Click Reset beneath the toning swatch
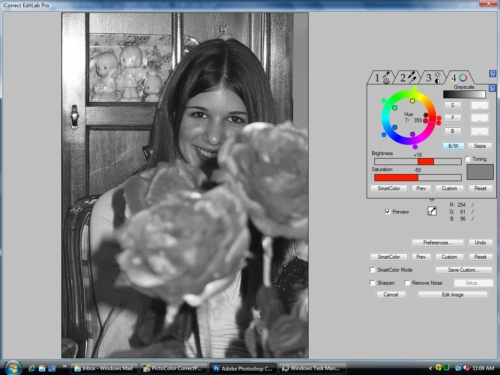The image size is (500, 375). pos(480,189)
